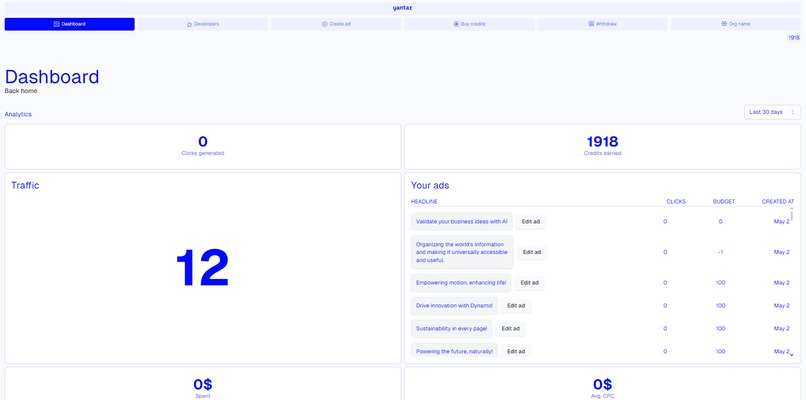Screen dimensions: 806x400
Task: Open the Withdraw tab
Action: click(602, 24)
